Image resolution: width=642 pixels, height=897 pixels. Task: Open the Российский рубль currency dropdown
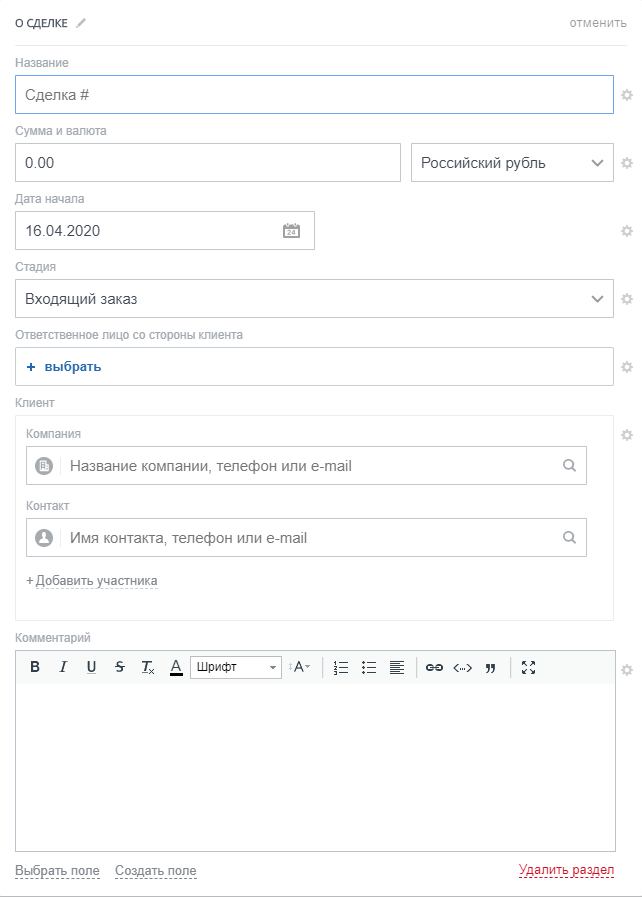pos(512,163)
